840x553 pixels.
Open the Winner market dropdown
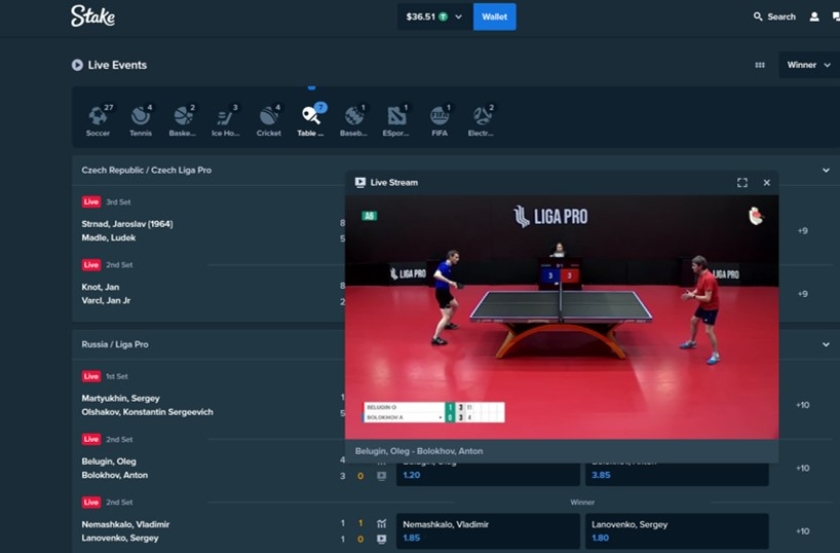click(809, 65)
